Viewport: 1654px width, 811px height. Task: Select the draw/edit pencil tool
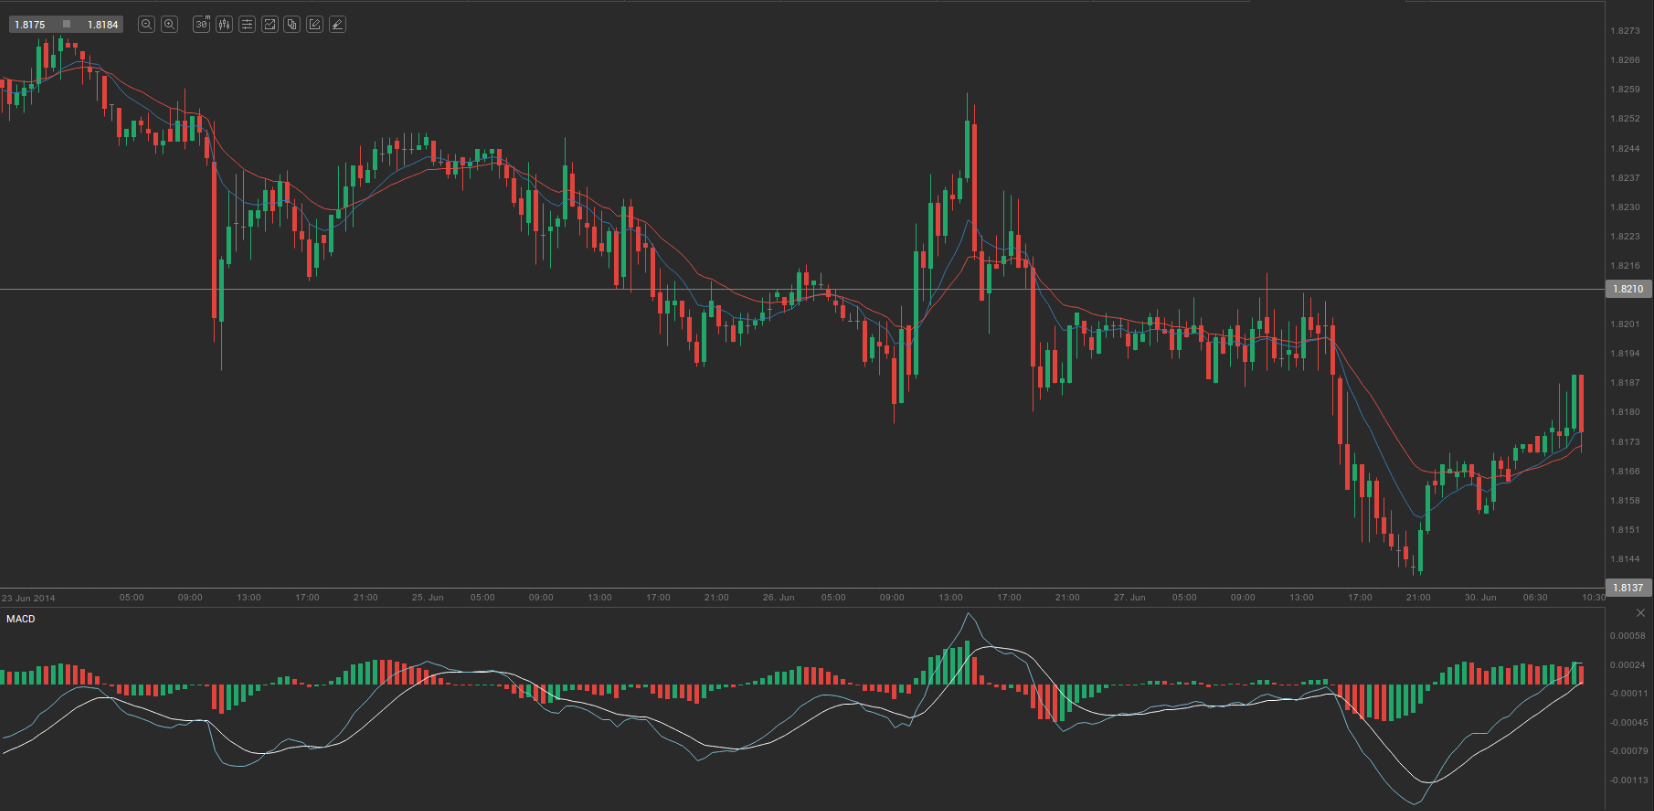[315, 24]
